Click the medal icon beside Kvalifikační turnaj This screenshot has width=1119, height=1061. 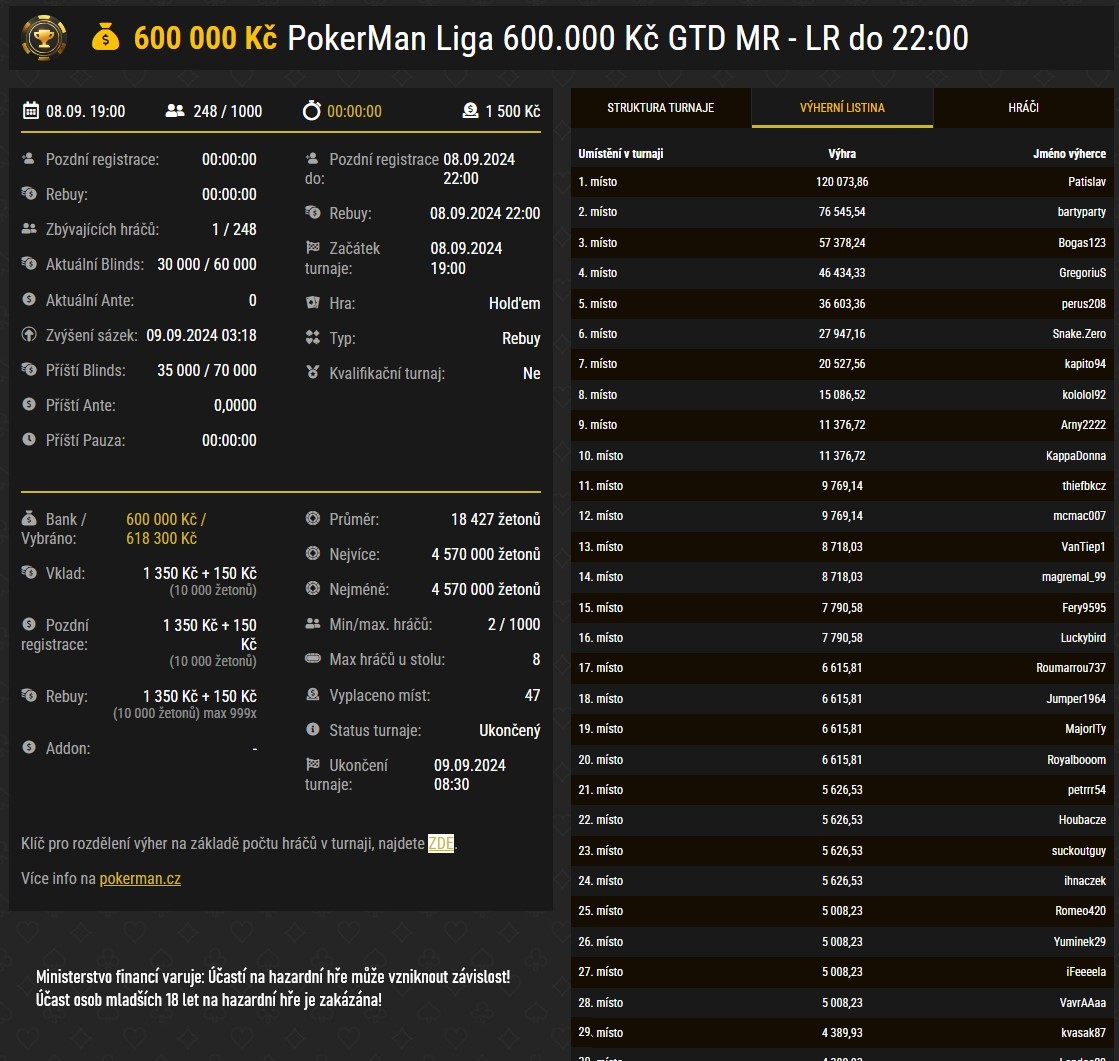click(313, 372)
